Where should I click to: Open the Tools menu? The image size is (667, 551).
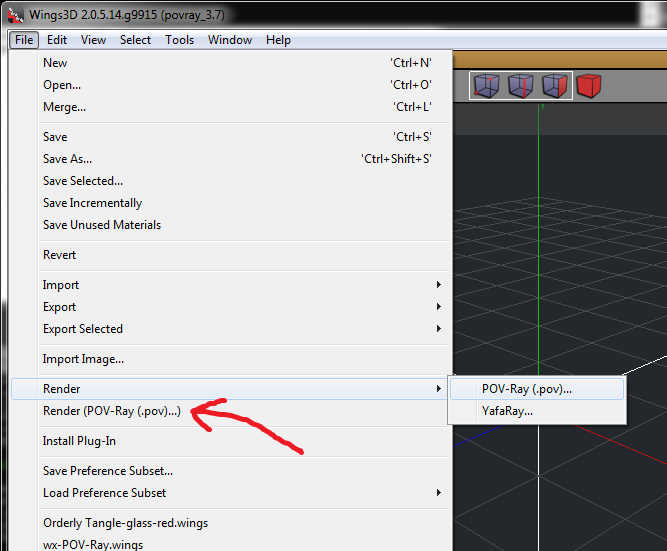(180, 40)
